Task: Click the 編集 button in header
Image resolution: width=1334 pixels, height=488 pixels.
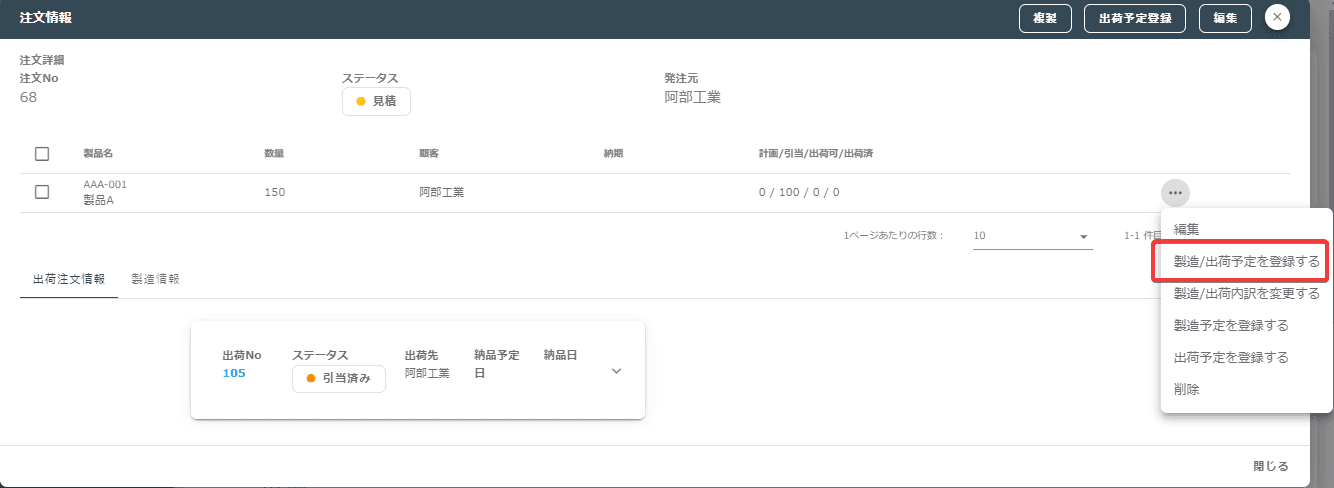Action: [x=1225, y=18]
